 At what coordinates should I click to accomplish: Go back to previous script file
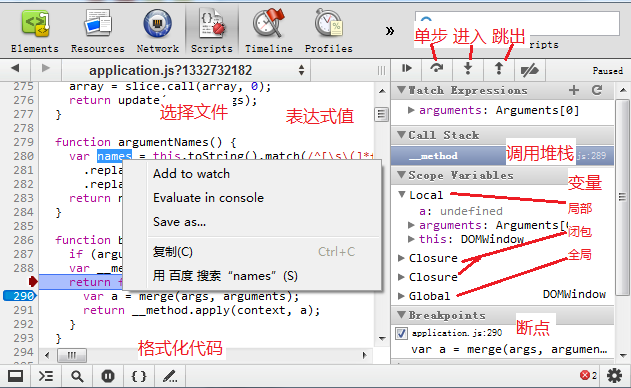point(15,68)
